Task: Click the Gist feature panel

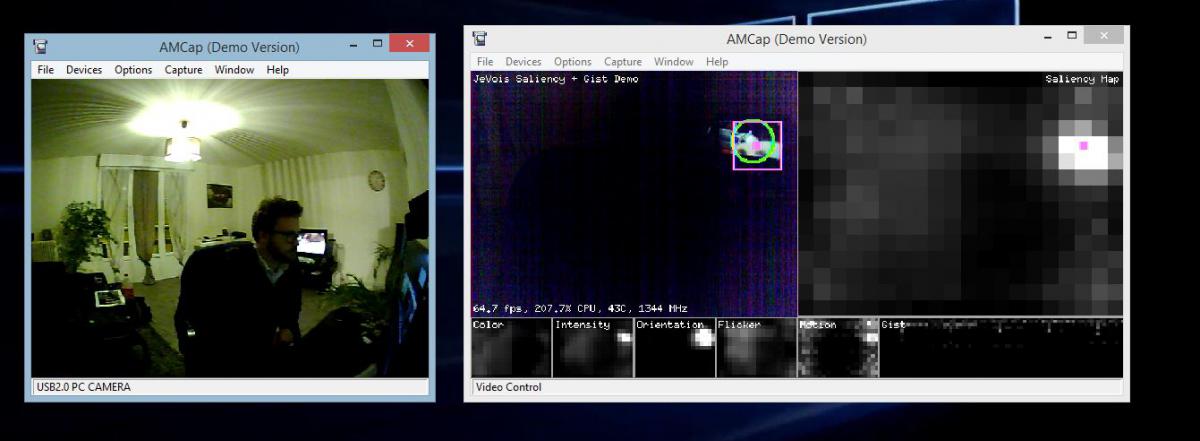Action: click(x=1001, y=348)
